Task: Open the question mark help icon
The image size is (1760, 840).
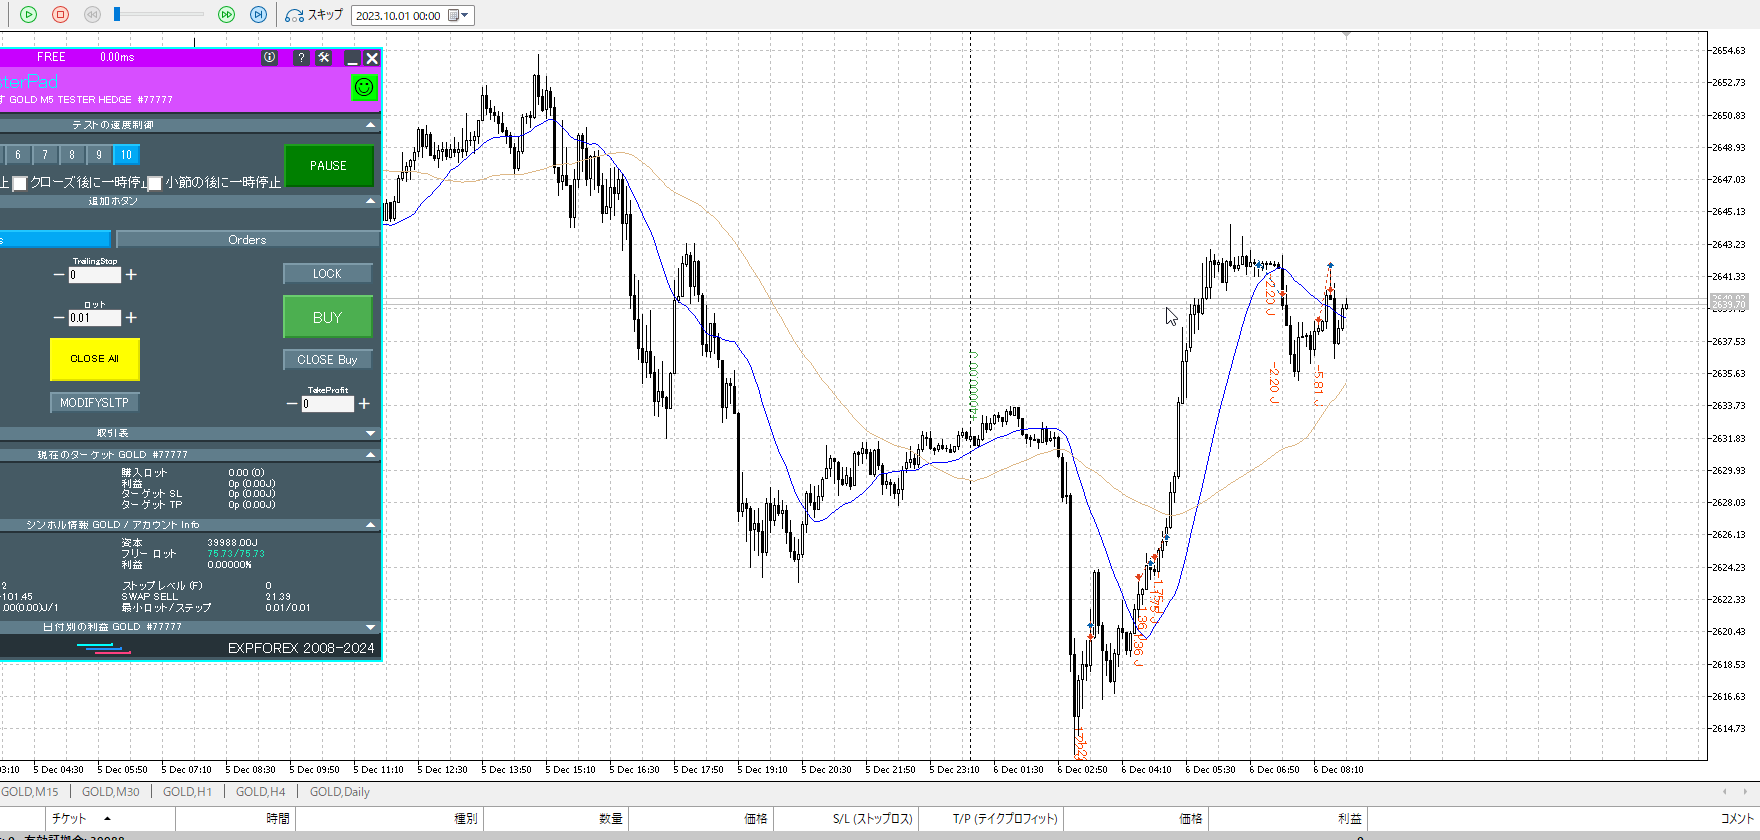Action: 301,58
